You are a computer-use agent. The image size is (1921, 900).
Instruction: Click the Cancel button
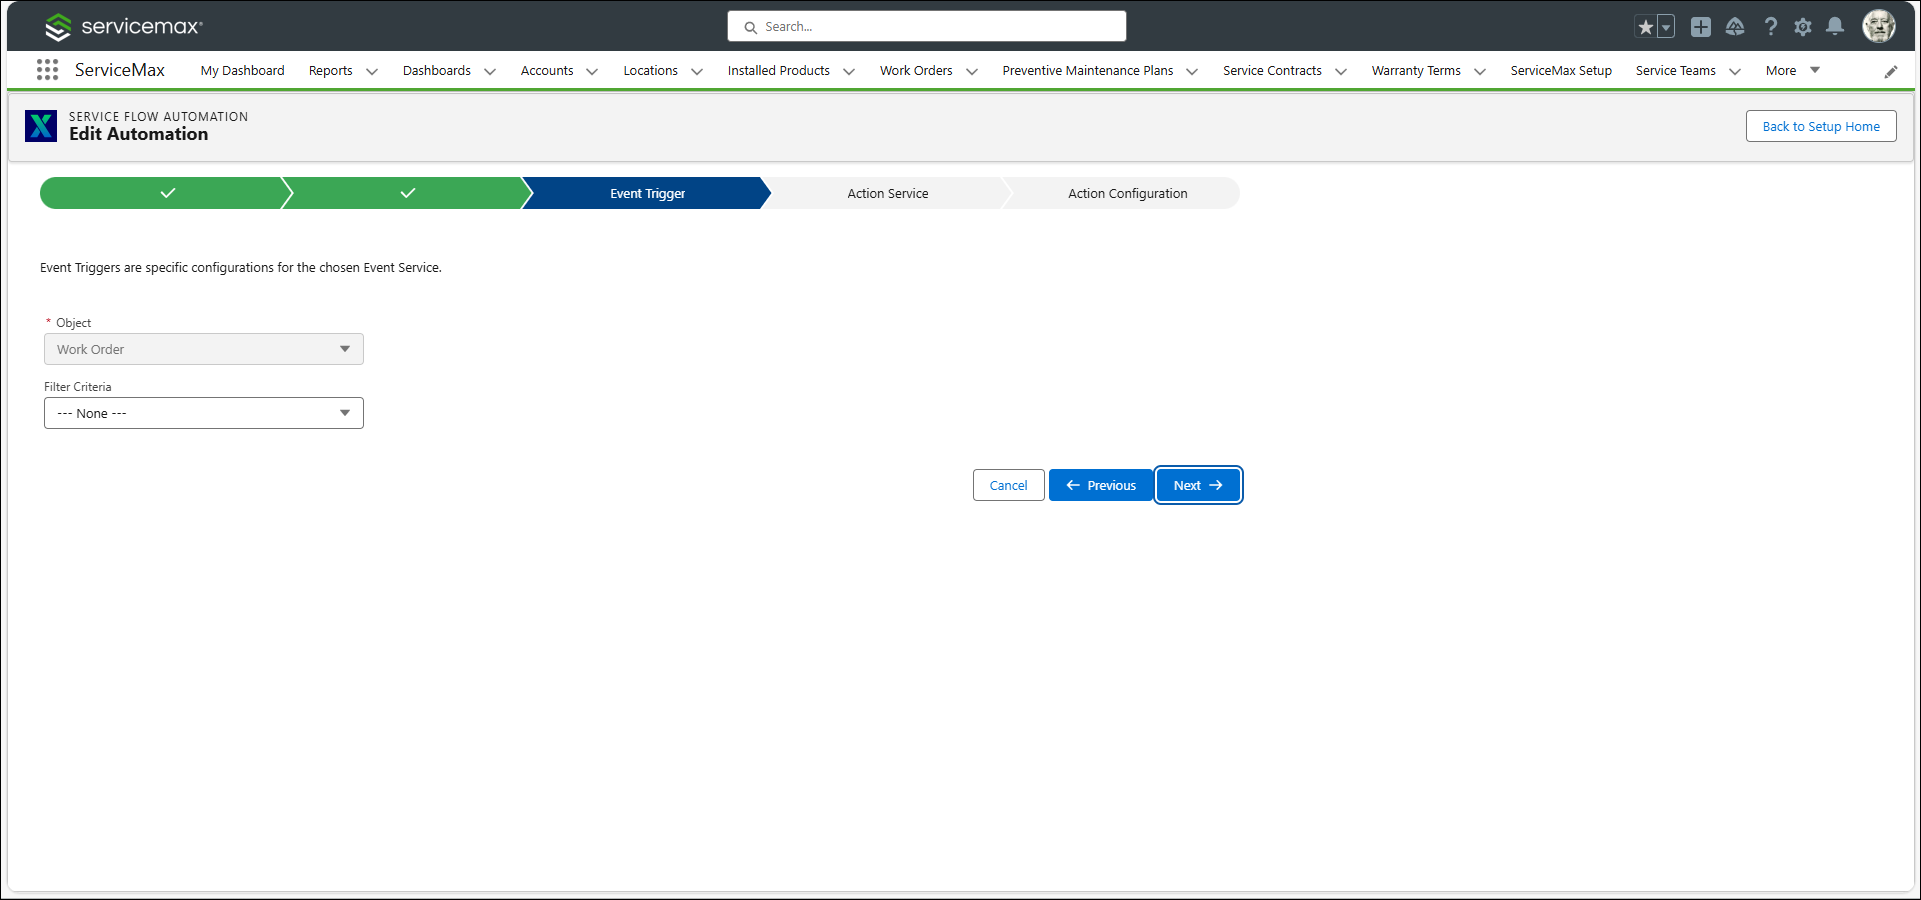(x=1008, y=485)
